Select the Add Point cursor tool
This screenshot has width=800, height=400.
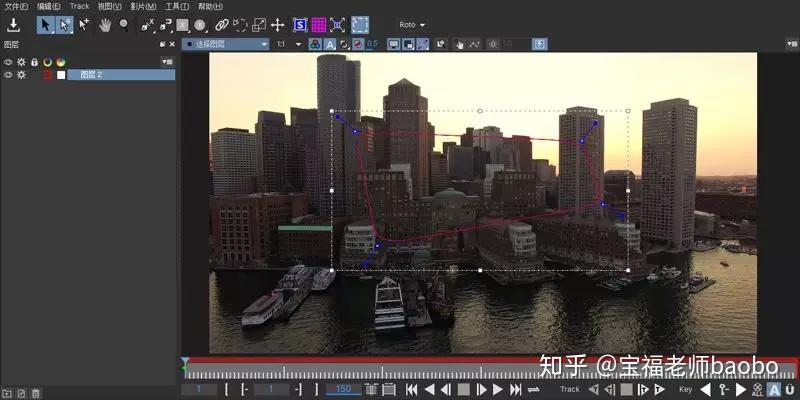click(x=84, y=24)
